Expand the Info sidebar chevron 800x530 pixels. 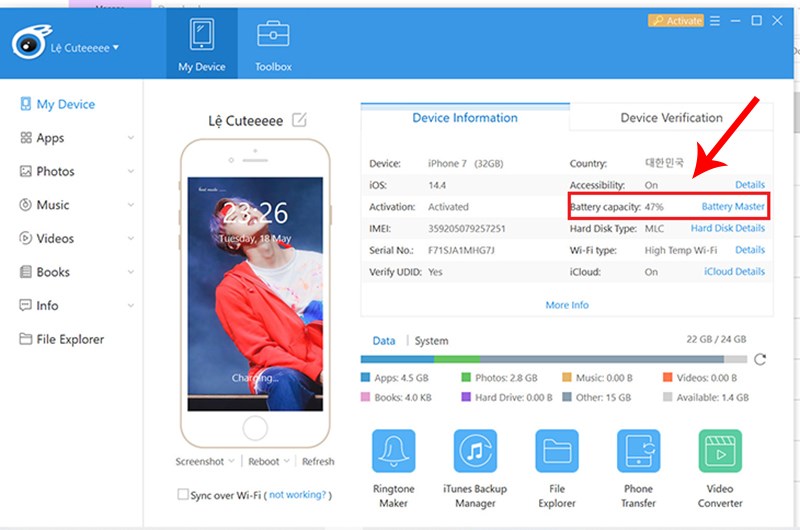[131, 306]
